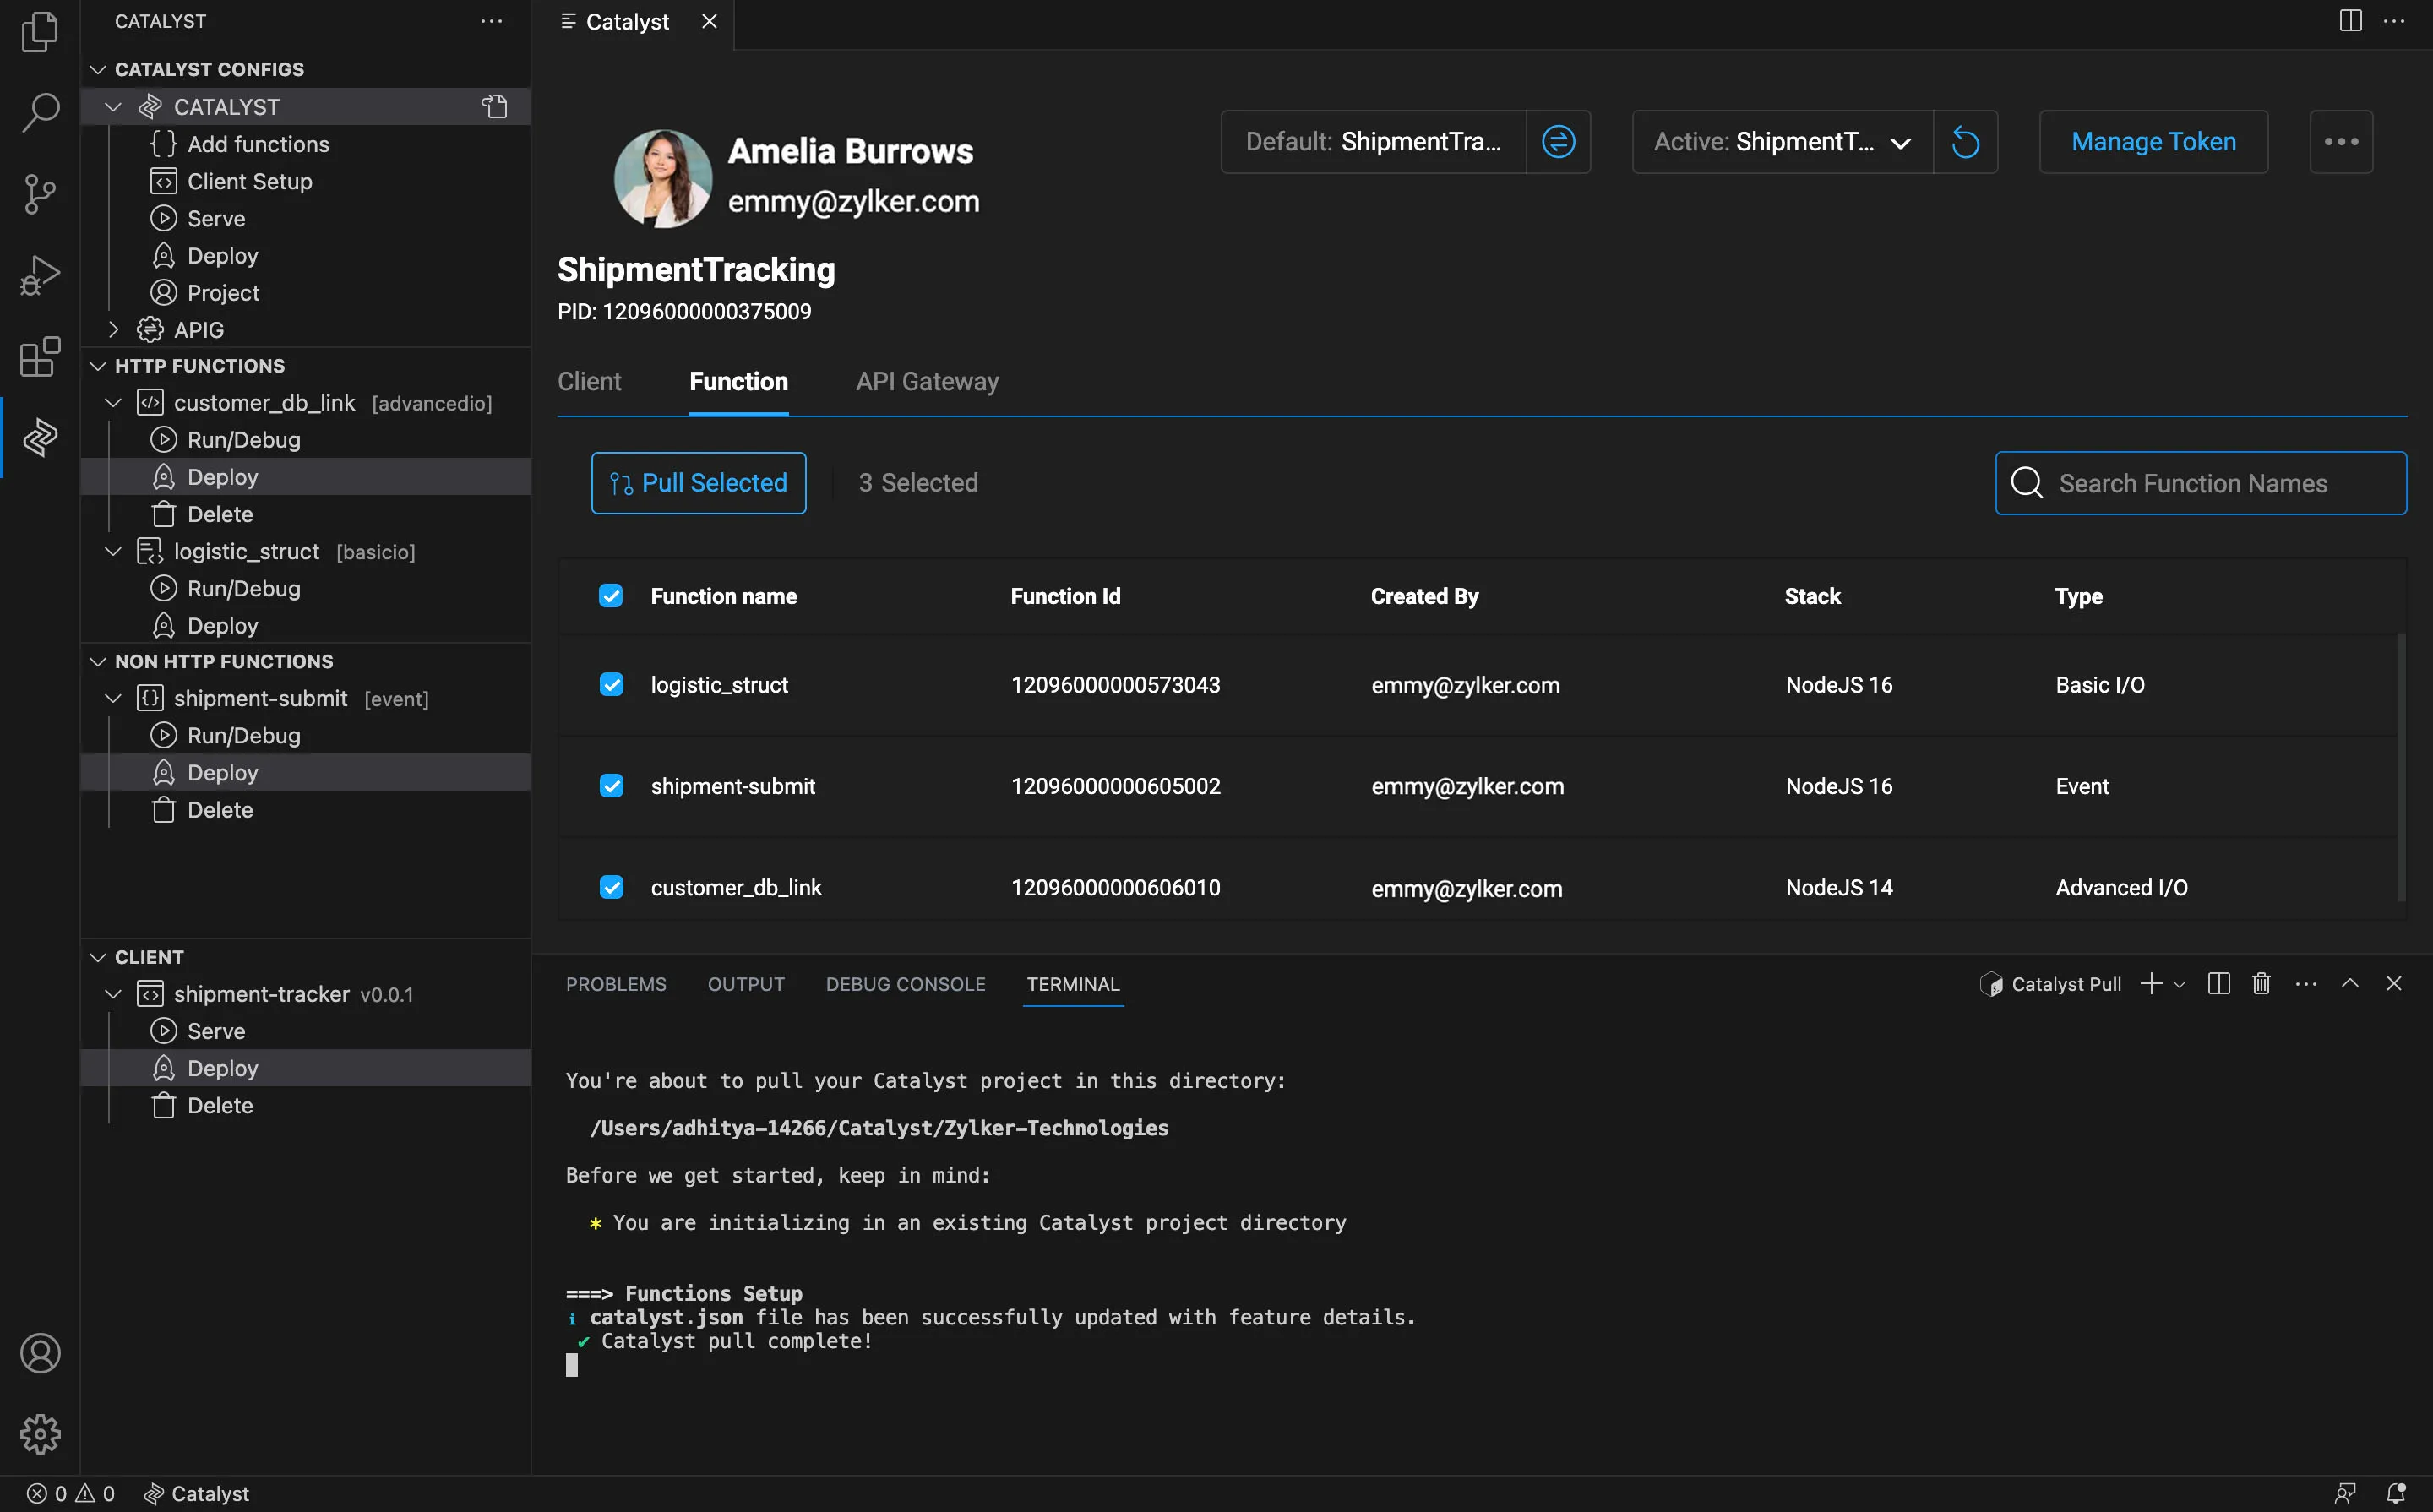Click the refresh active project icon
Viewport: 2433px width, 1512px height.
point(1965,142)
